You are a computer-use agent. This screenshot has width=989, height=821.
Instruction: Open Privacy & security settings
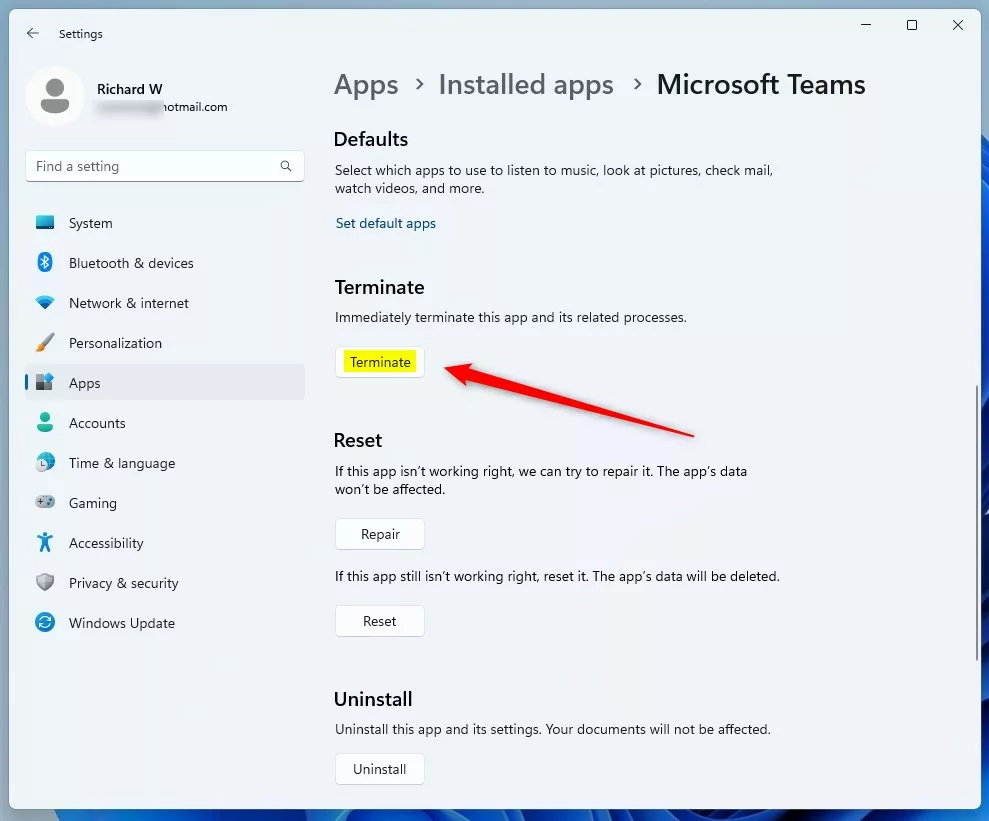[x=165, y=582]
